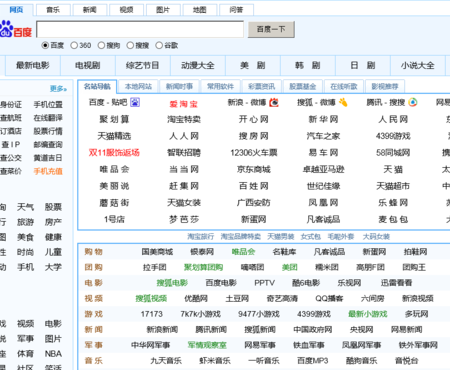Open 最新电影 in the navigation bar
Screen dimensions: 450x370
coord(33,65)
